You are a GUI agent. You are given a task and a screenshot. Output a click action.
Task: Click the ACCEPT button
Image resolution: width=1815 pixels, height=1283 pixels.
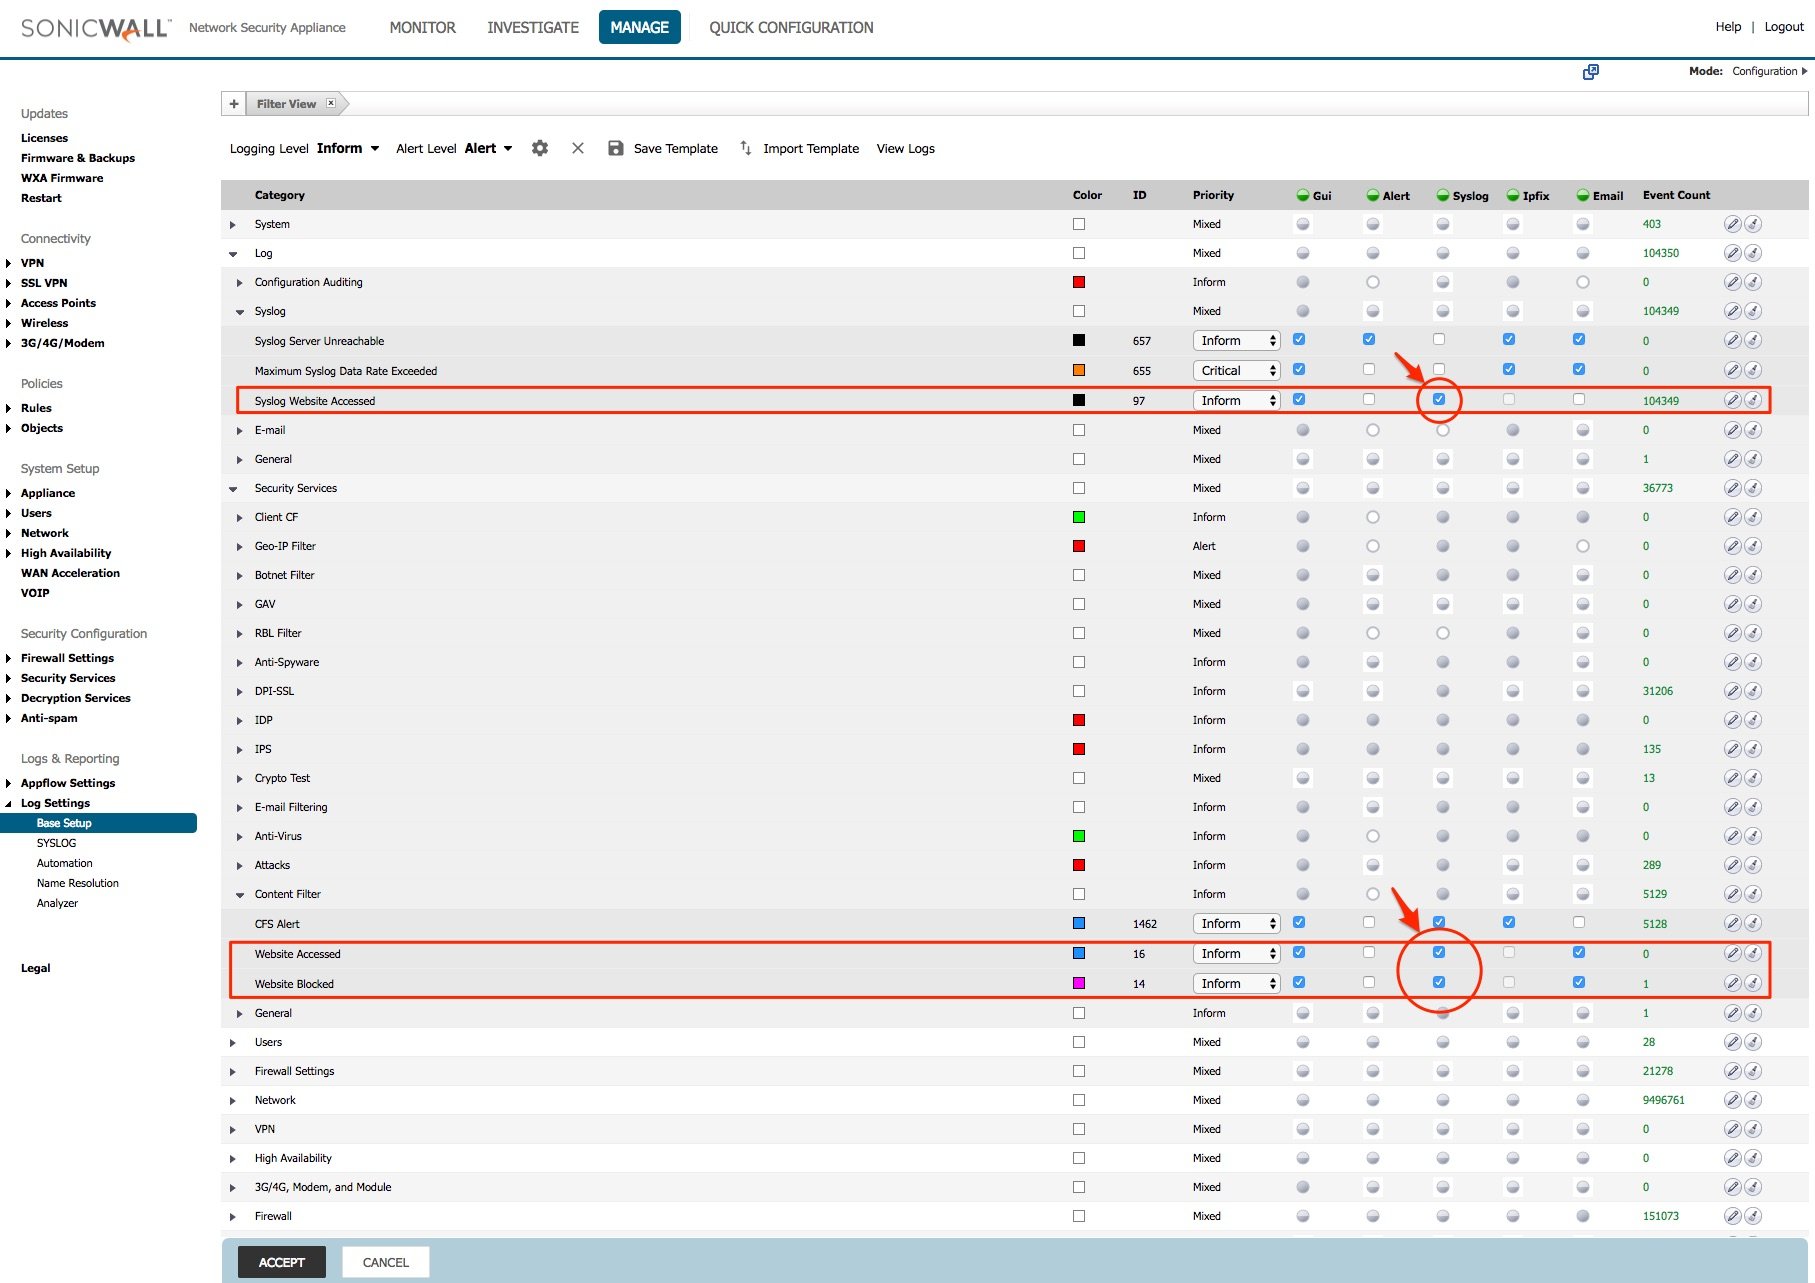282,1262
